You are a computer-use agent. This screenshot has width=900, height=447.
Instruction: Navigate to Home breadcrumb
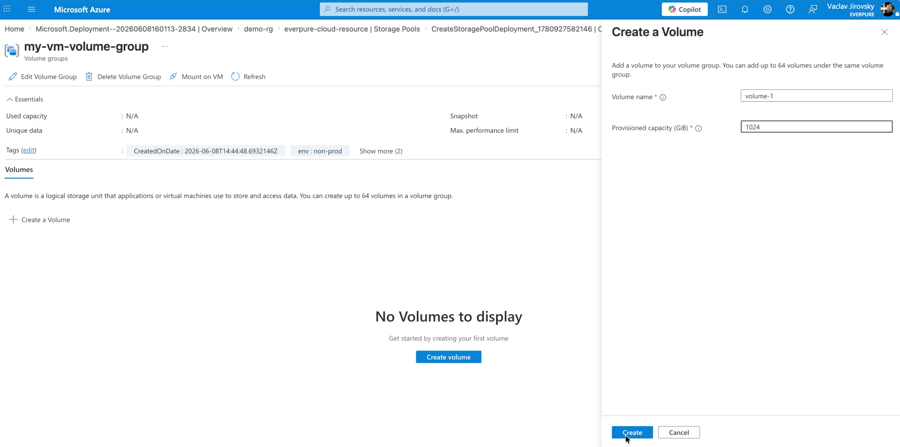[14, 29]
